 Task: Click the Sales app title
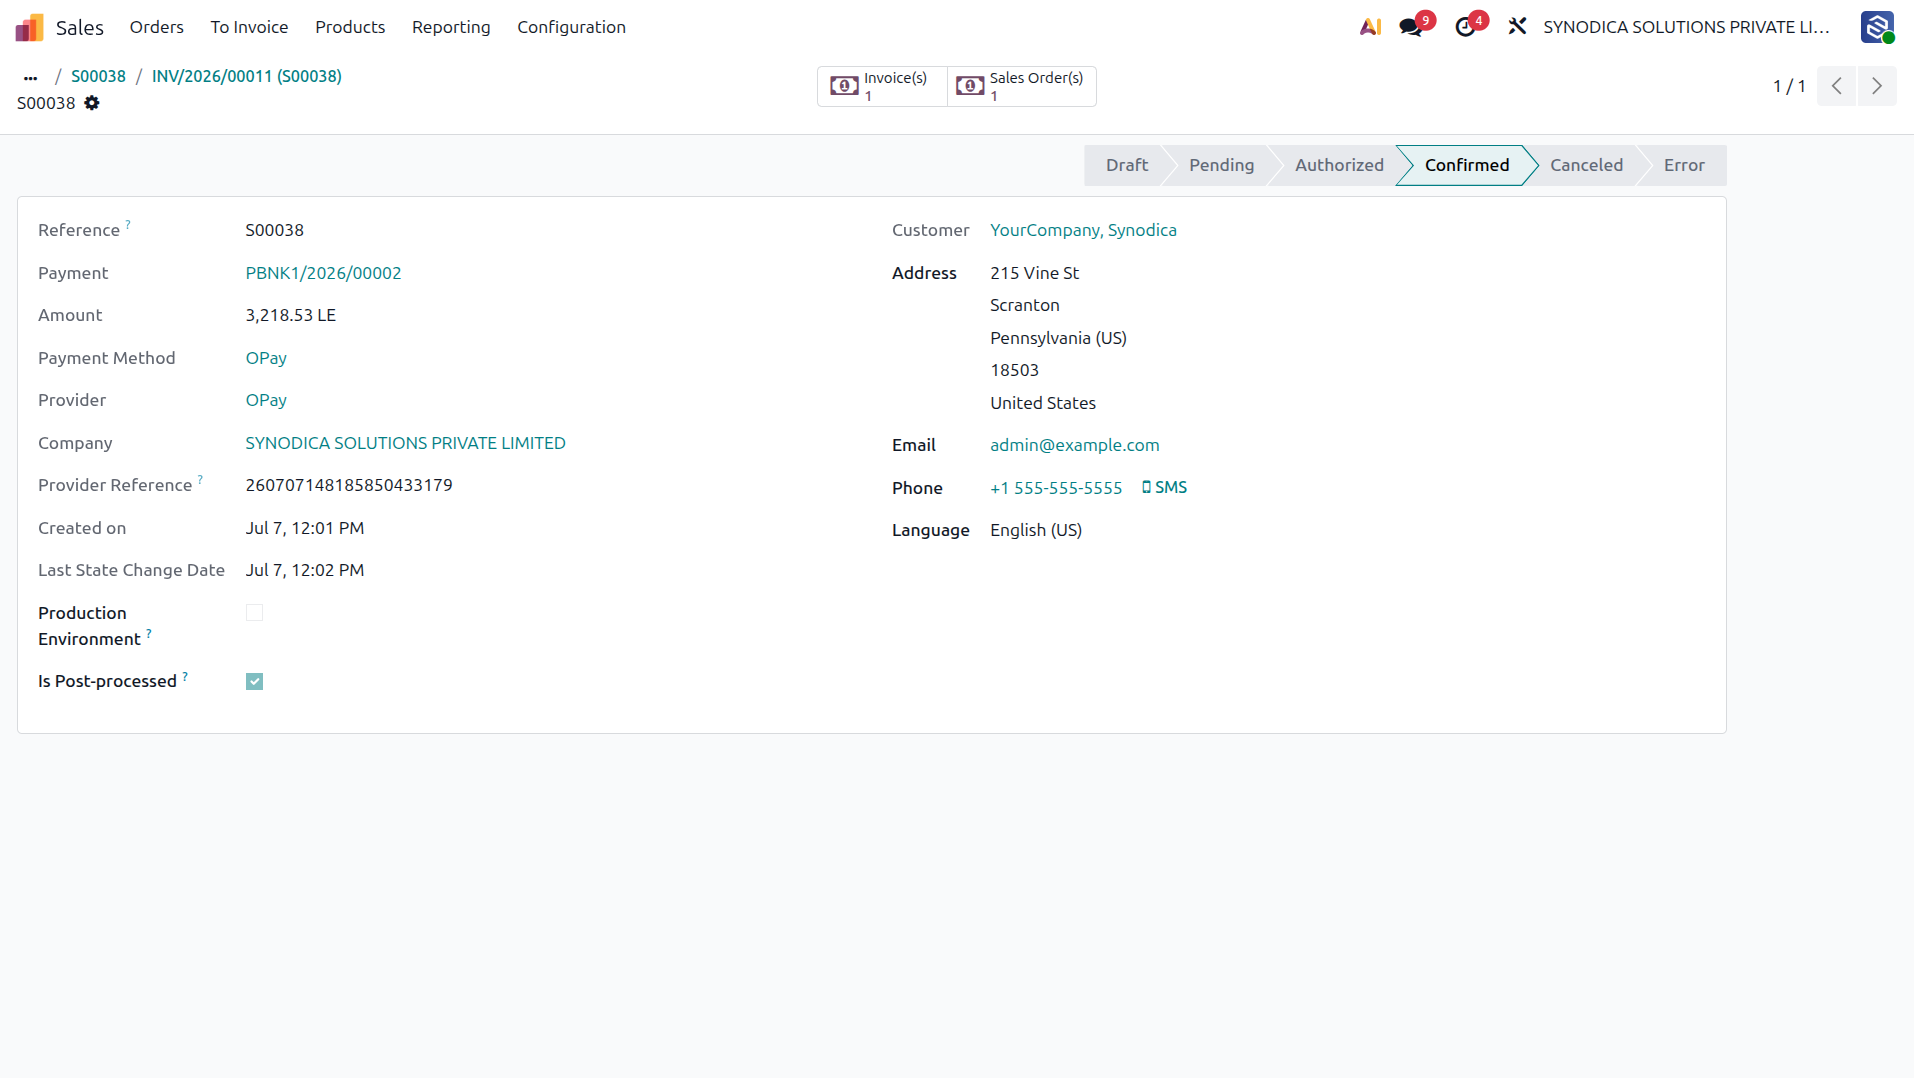click(x=80, y=27)
